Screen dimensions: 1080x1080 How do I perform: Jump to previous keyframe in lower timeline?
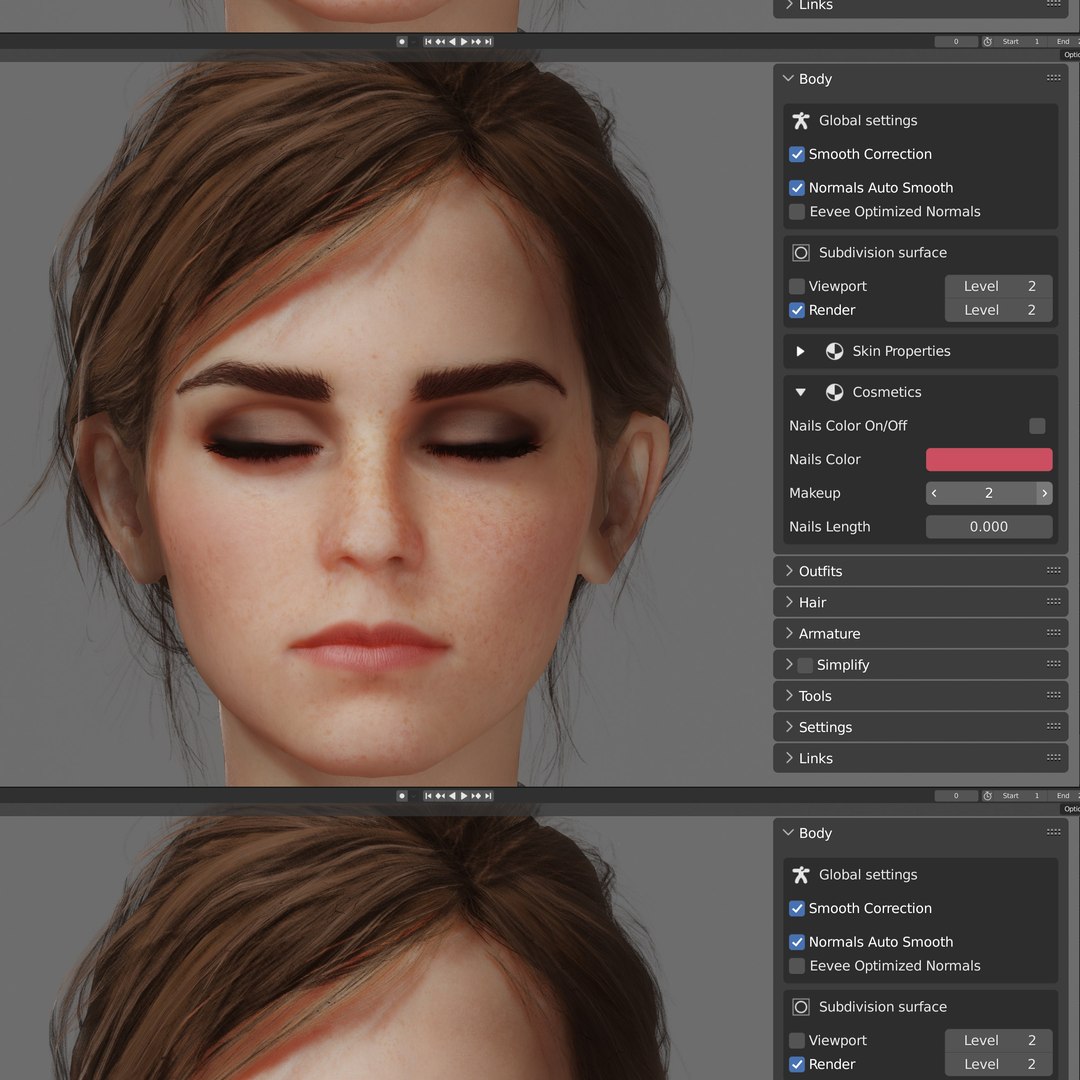439,796
